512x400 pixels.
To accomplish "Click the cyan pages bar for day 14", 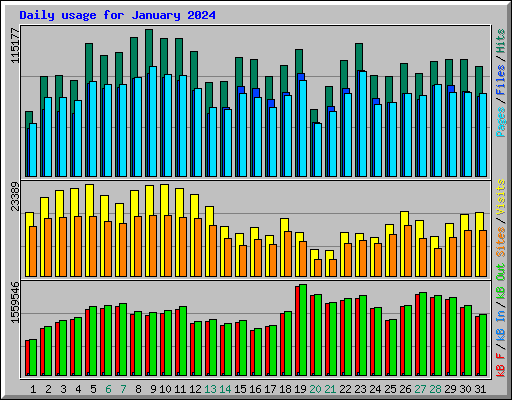I will 228,143.
